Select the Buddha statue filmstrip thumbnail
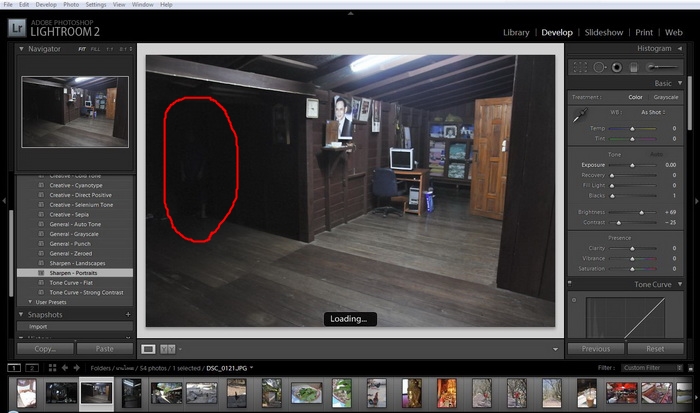Screen dimensions: 700x413 pos(412,393)
